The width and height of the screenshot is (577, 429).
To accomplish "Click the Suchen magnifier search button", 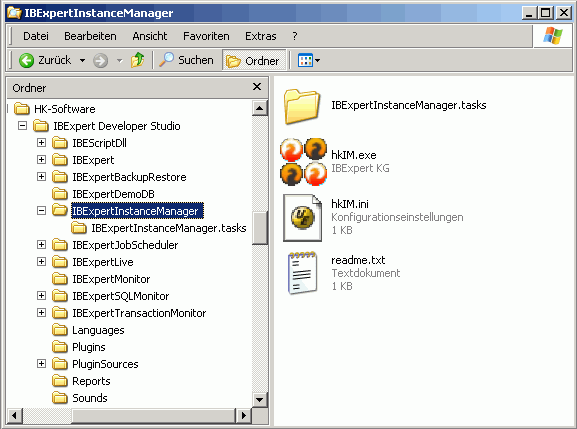I will (x=186, y=60).
